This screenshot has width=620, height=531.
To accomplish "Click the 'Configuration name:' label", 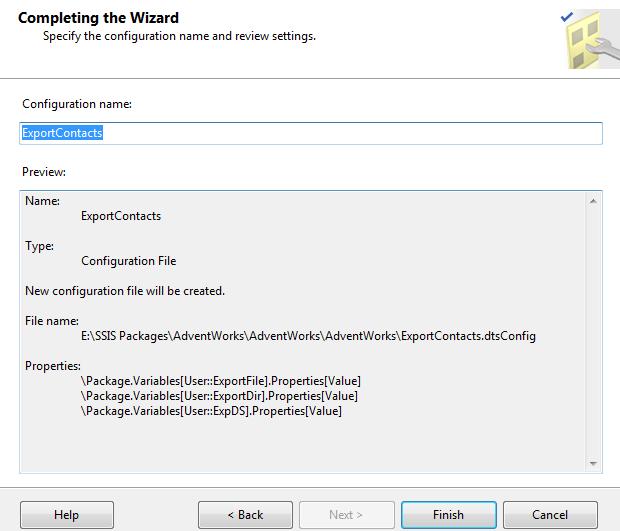I will coord(76,104).
